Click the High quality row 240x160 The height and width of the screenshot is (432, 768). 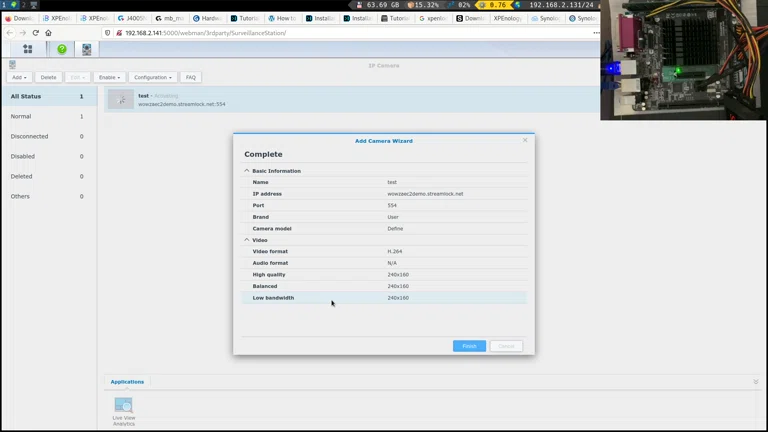click(384, 275)
